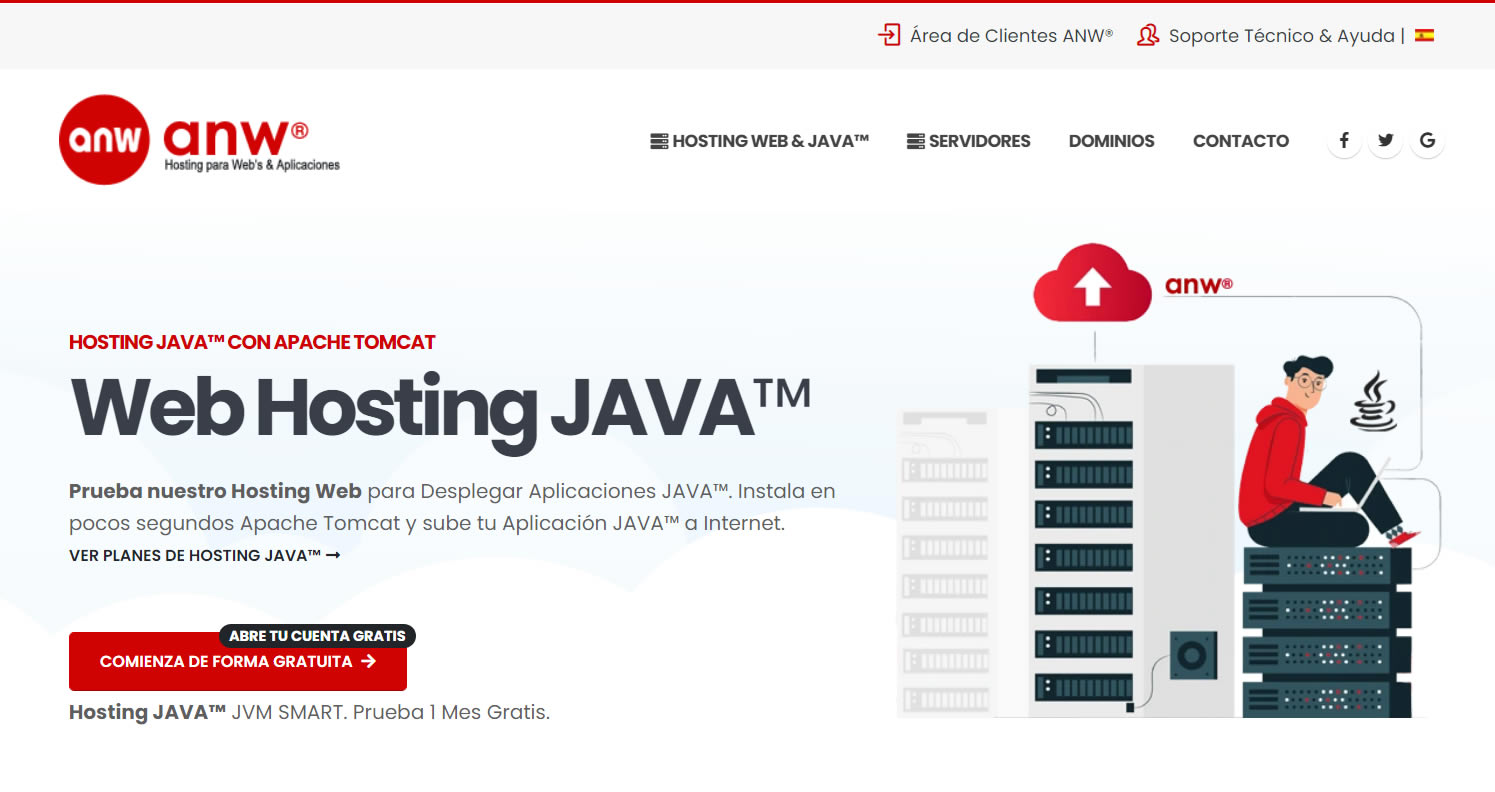1495x792 pixels.
Task: Click the list icon next to HOSTING WEB & JAVA
Action: click(x=658, y=141)
